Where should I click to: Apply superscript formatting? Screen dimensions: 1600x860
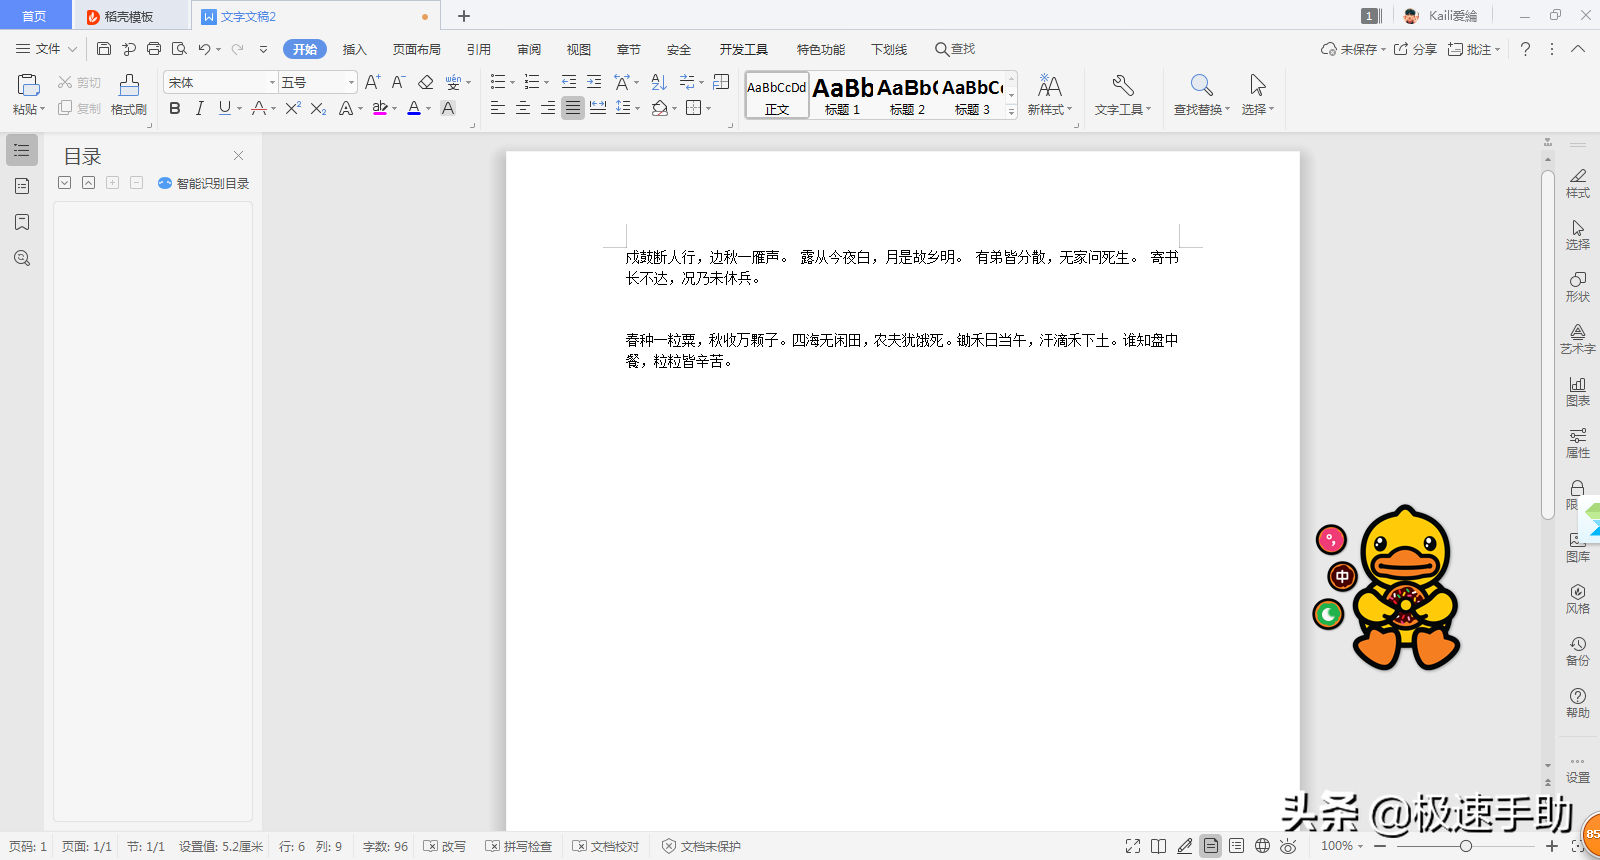pos(292,108)
